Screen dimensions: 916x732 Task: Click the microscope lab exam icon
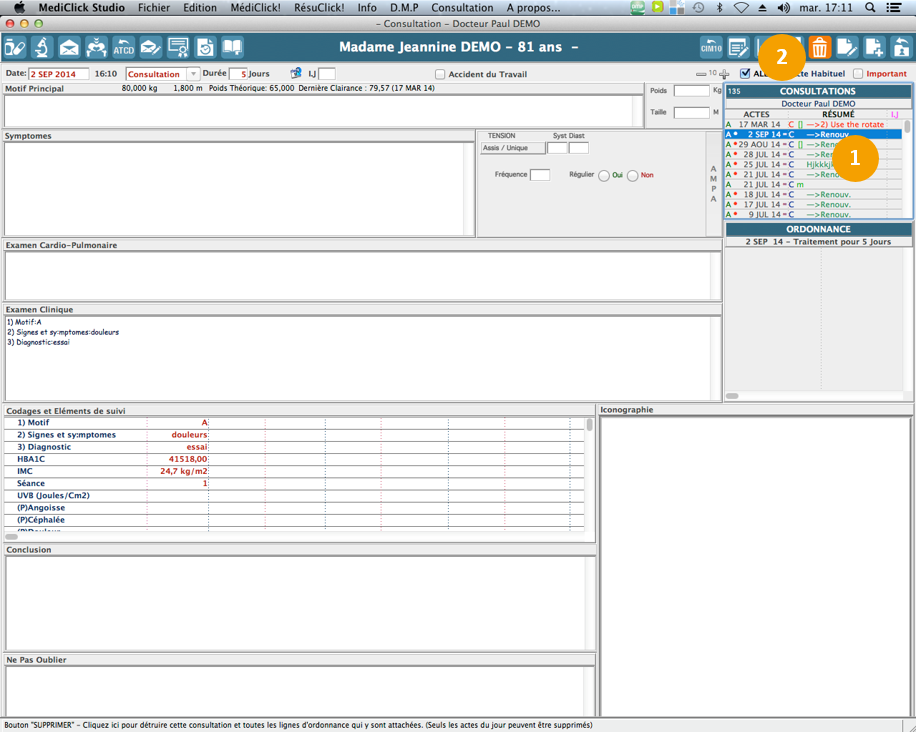(x=42, y=48)
